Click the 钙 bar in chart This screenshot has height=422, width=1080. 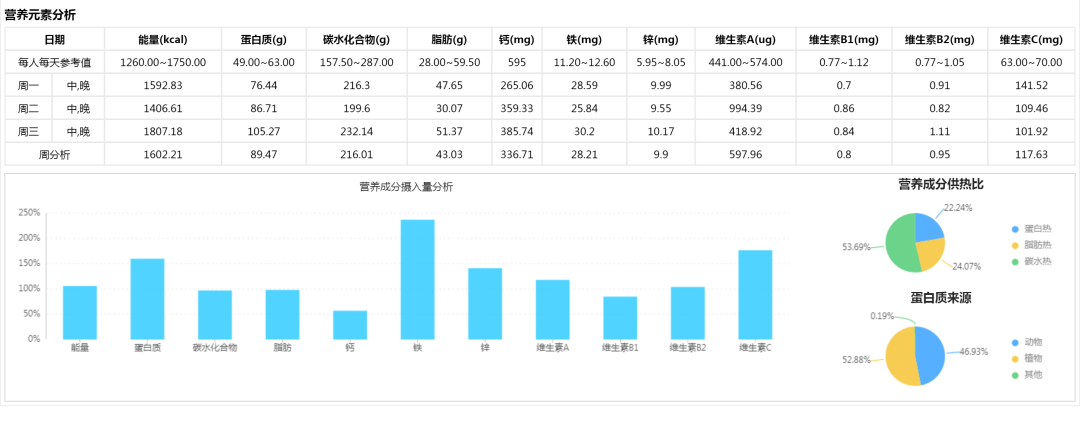pos(350,325)
